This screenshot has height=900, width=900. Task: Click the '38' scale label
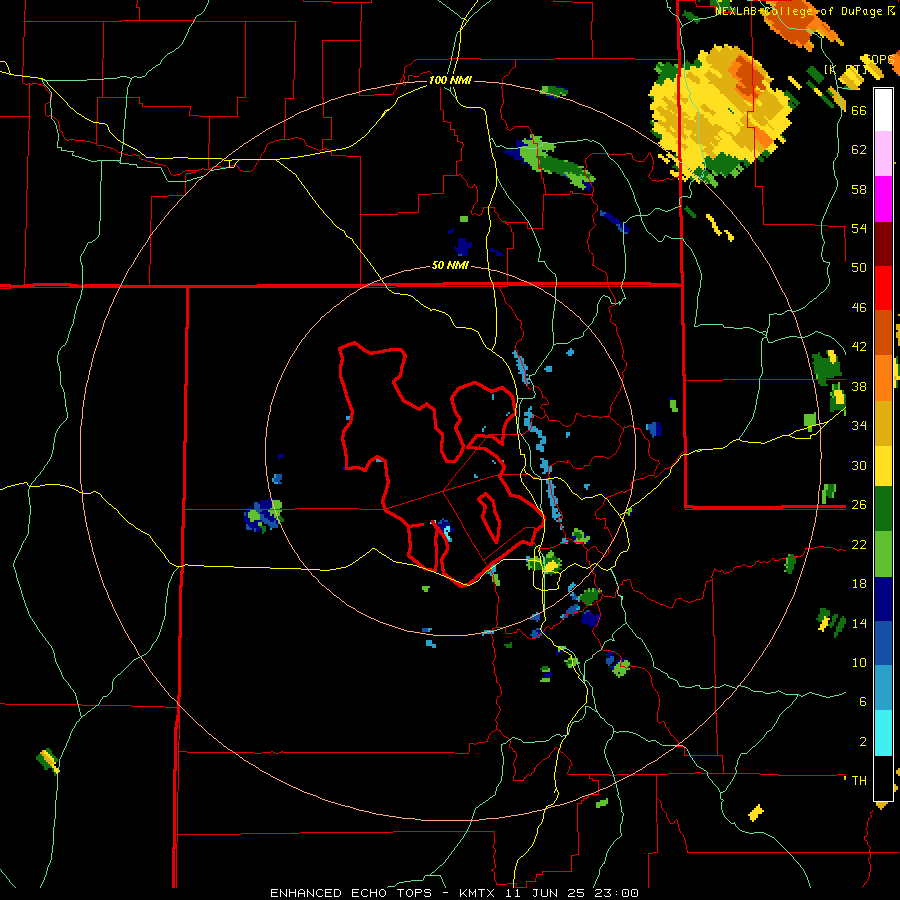click(x=859, y=386)
